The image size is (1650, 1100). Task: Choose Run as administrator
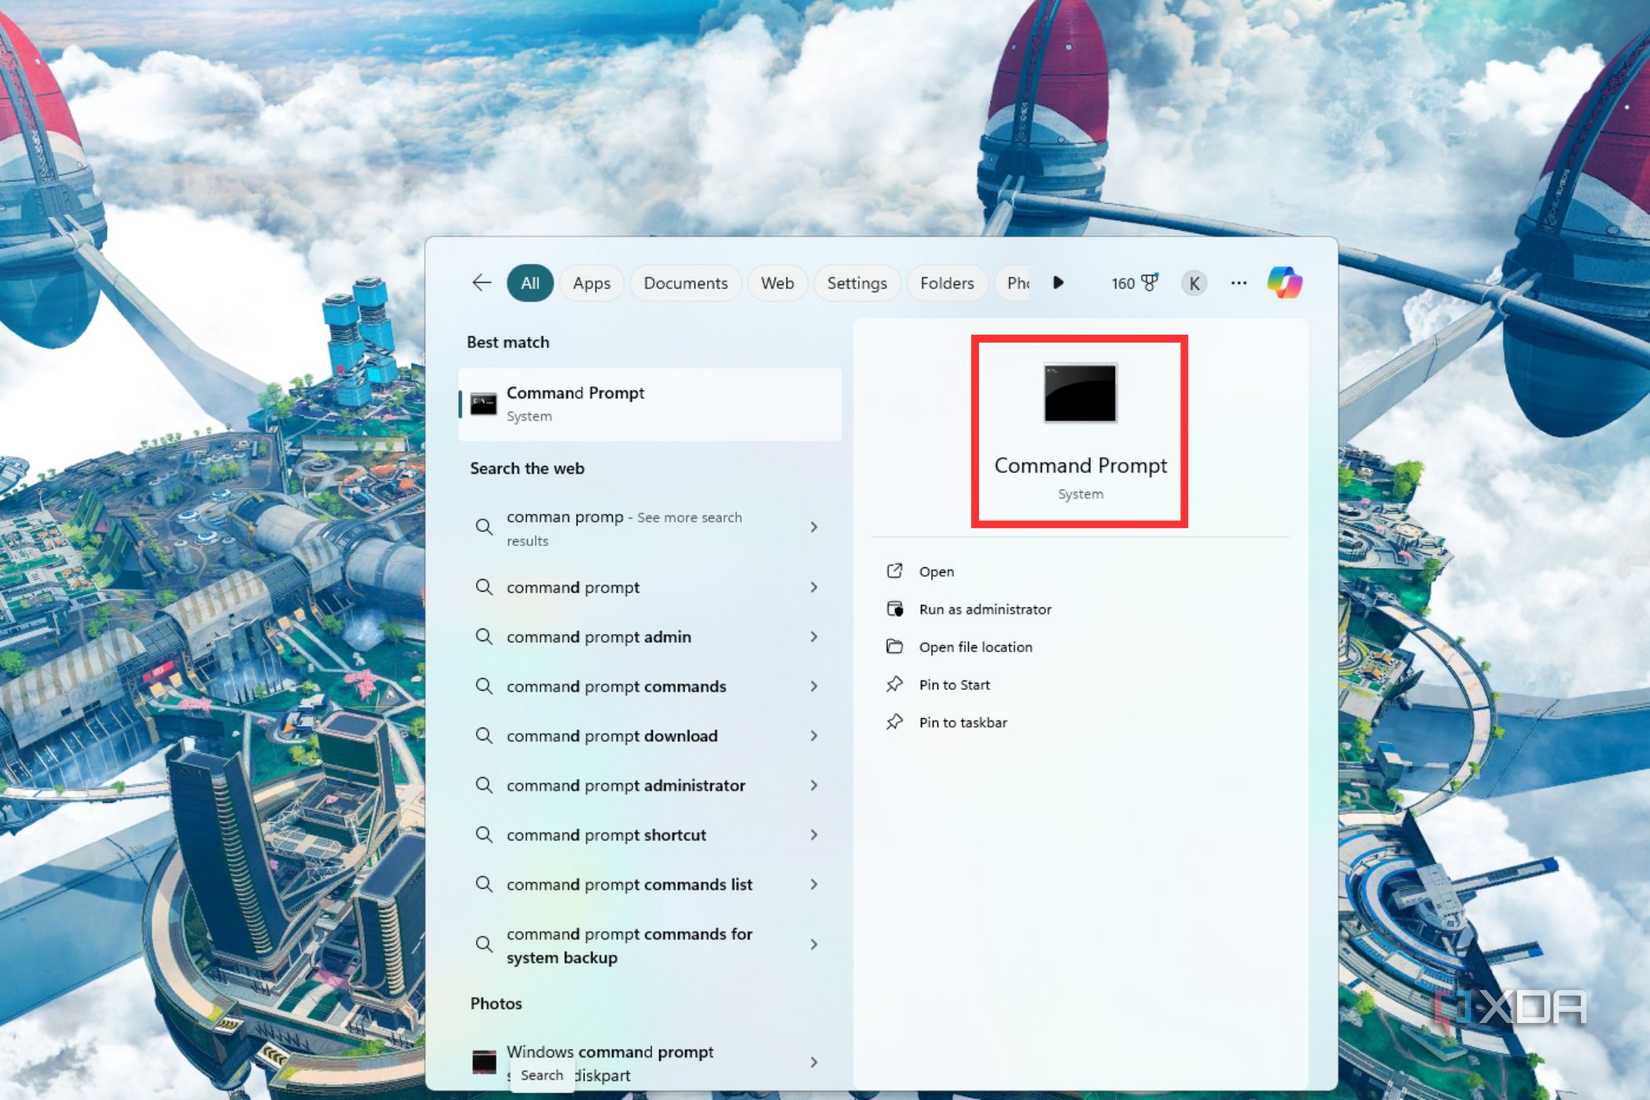[x=985, y=609]
